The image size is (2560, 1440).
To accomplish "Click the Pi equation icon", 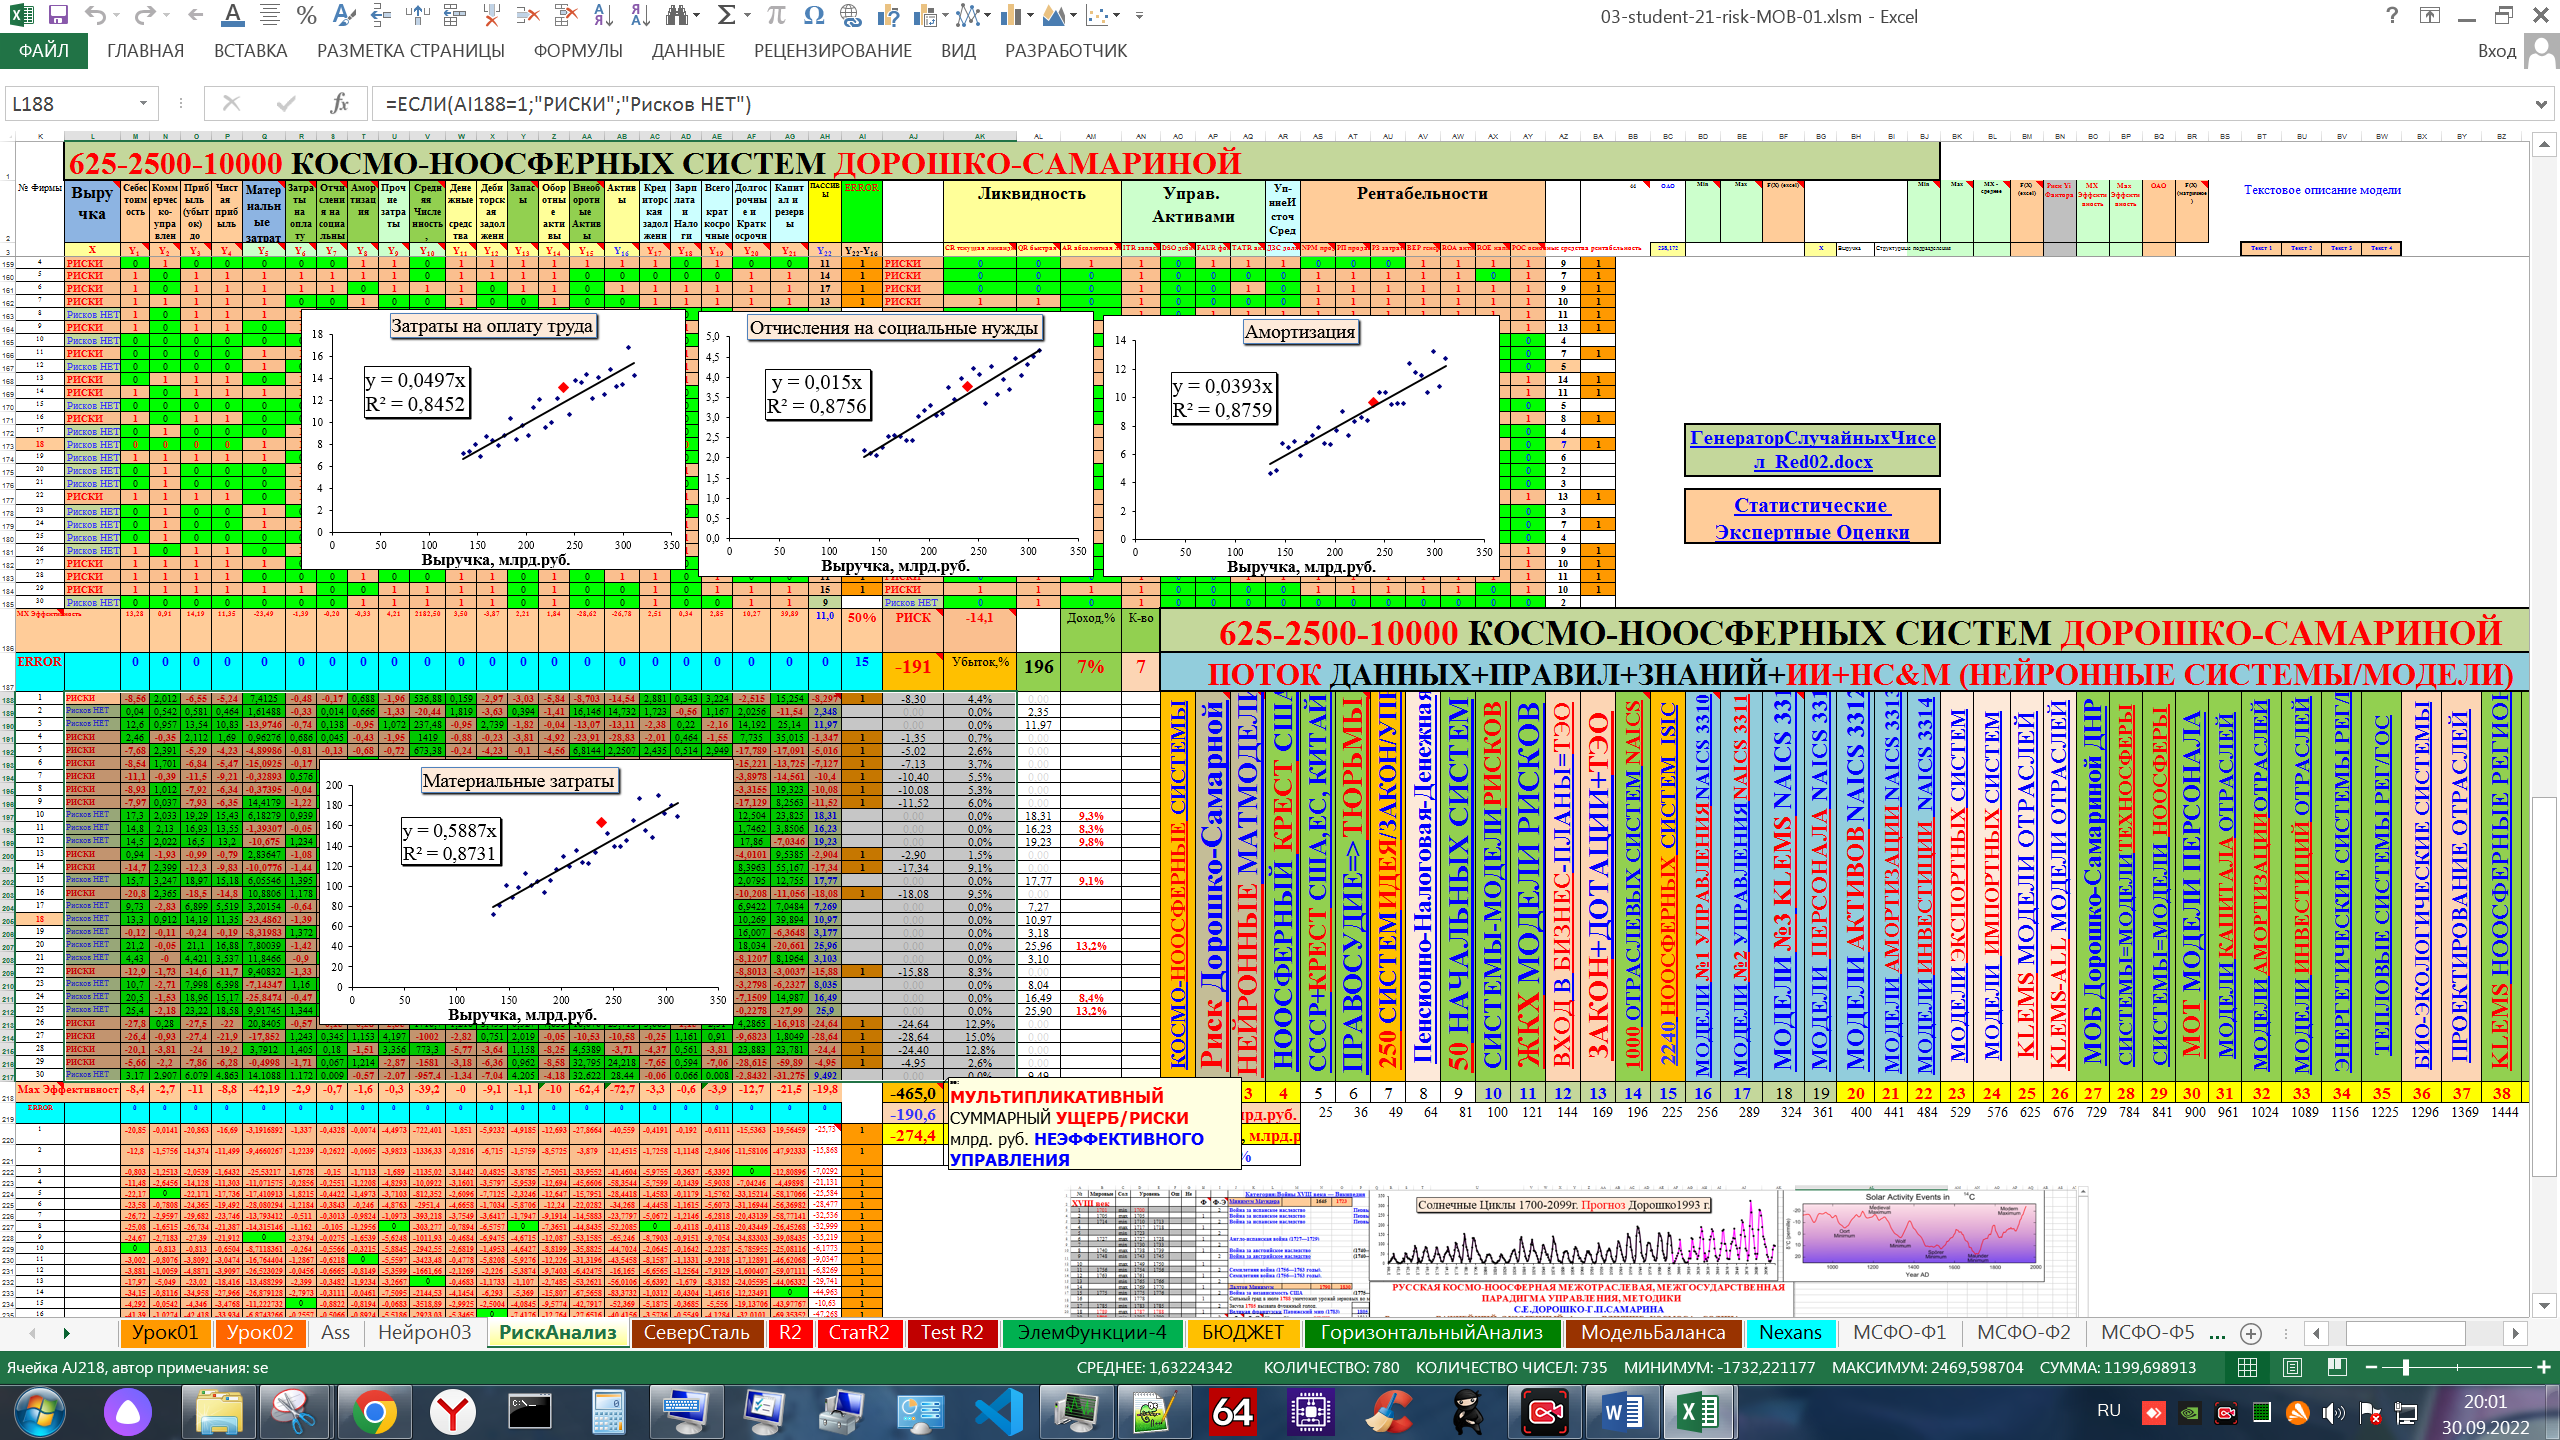I will click(776, 15).
